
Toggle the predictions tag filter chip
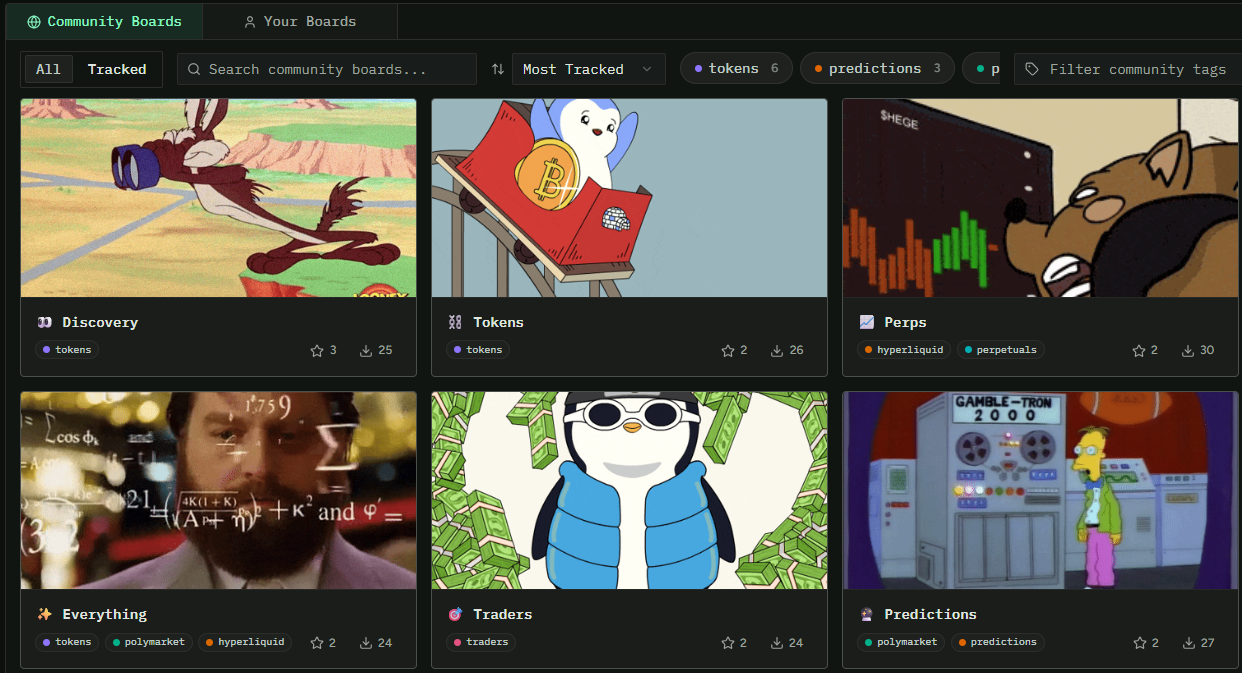pos(876,68)
